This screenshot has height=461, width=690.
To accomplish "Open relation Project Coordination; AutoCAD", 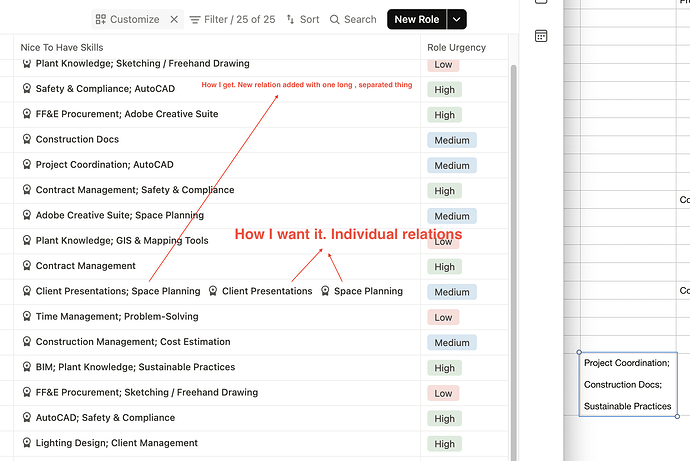I will [x=104, y=165].
